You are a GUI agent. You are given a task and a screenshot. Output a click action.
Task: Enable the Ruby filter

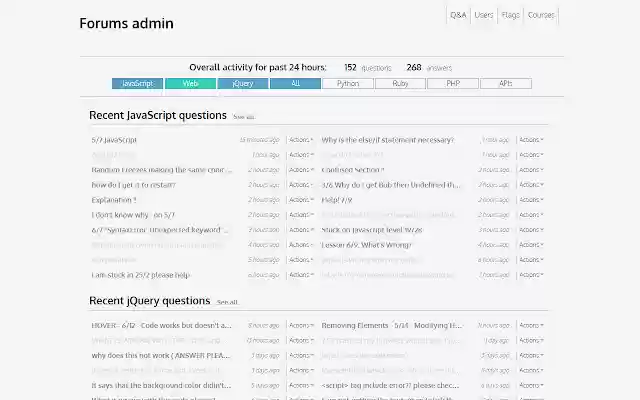(400, 83)
